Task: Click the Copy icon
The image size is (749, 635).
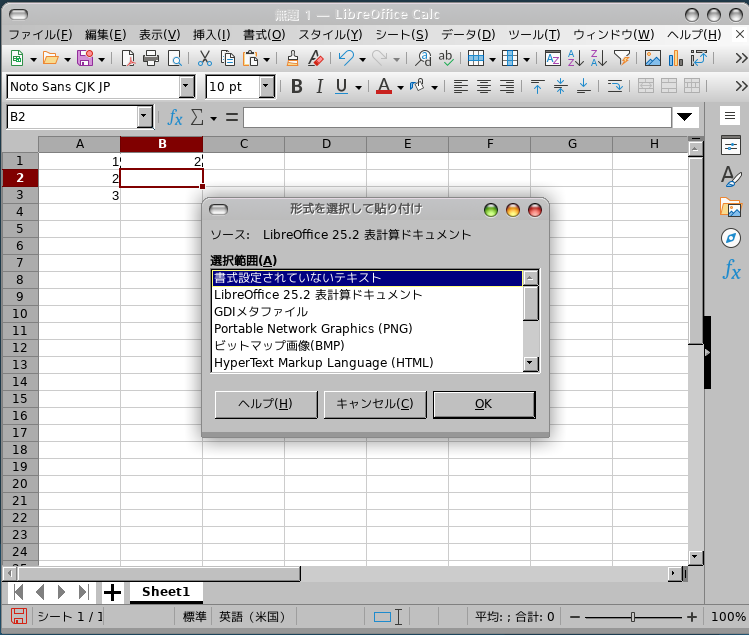Action: [x=228, y=59]
